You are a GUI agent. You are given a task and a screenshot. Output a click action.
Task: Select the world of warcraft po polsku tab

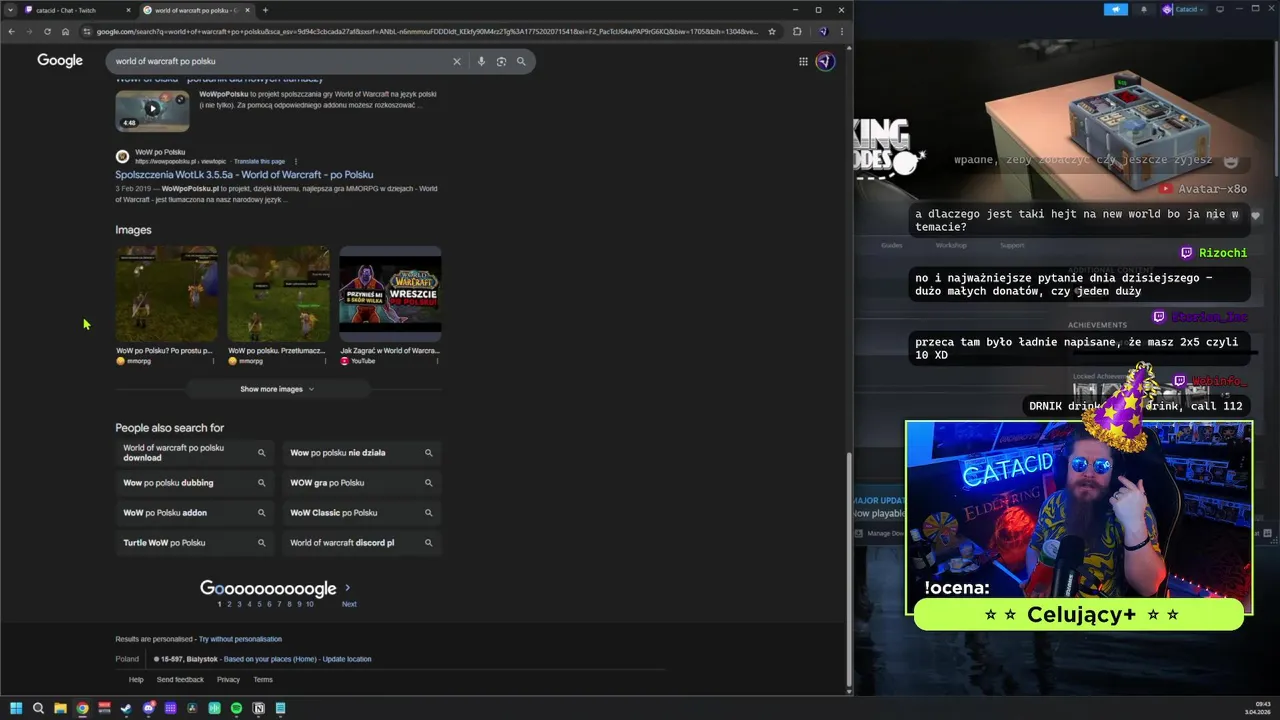pyautogui.click(x=196, y=10)
